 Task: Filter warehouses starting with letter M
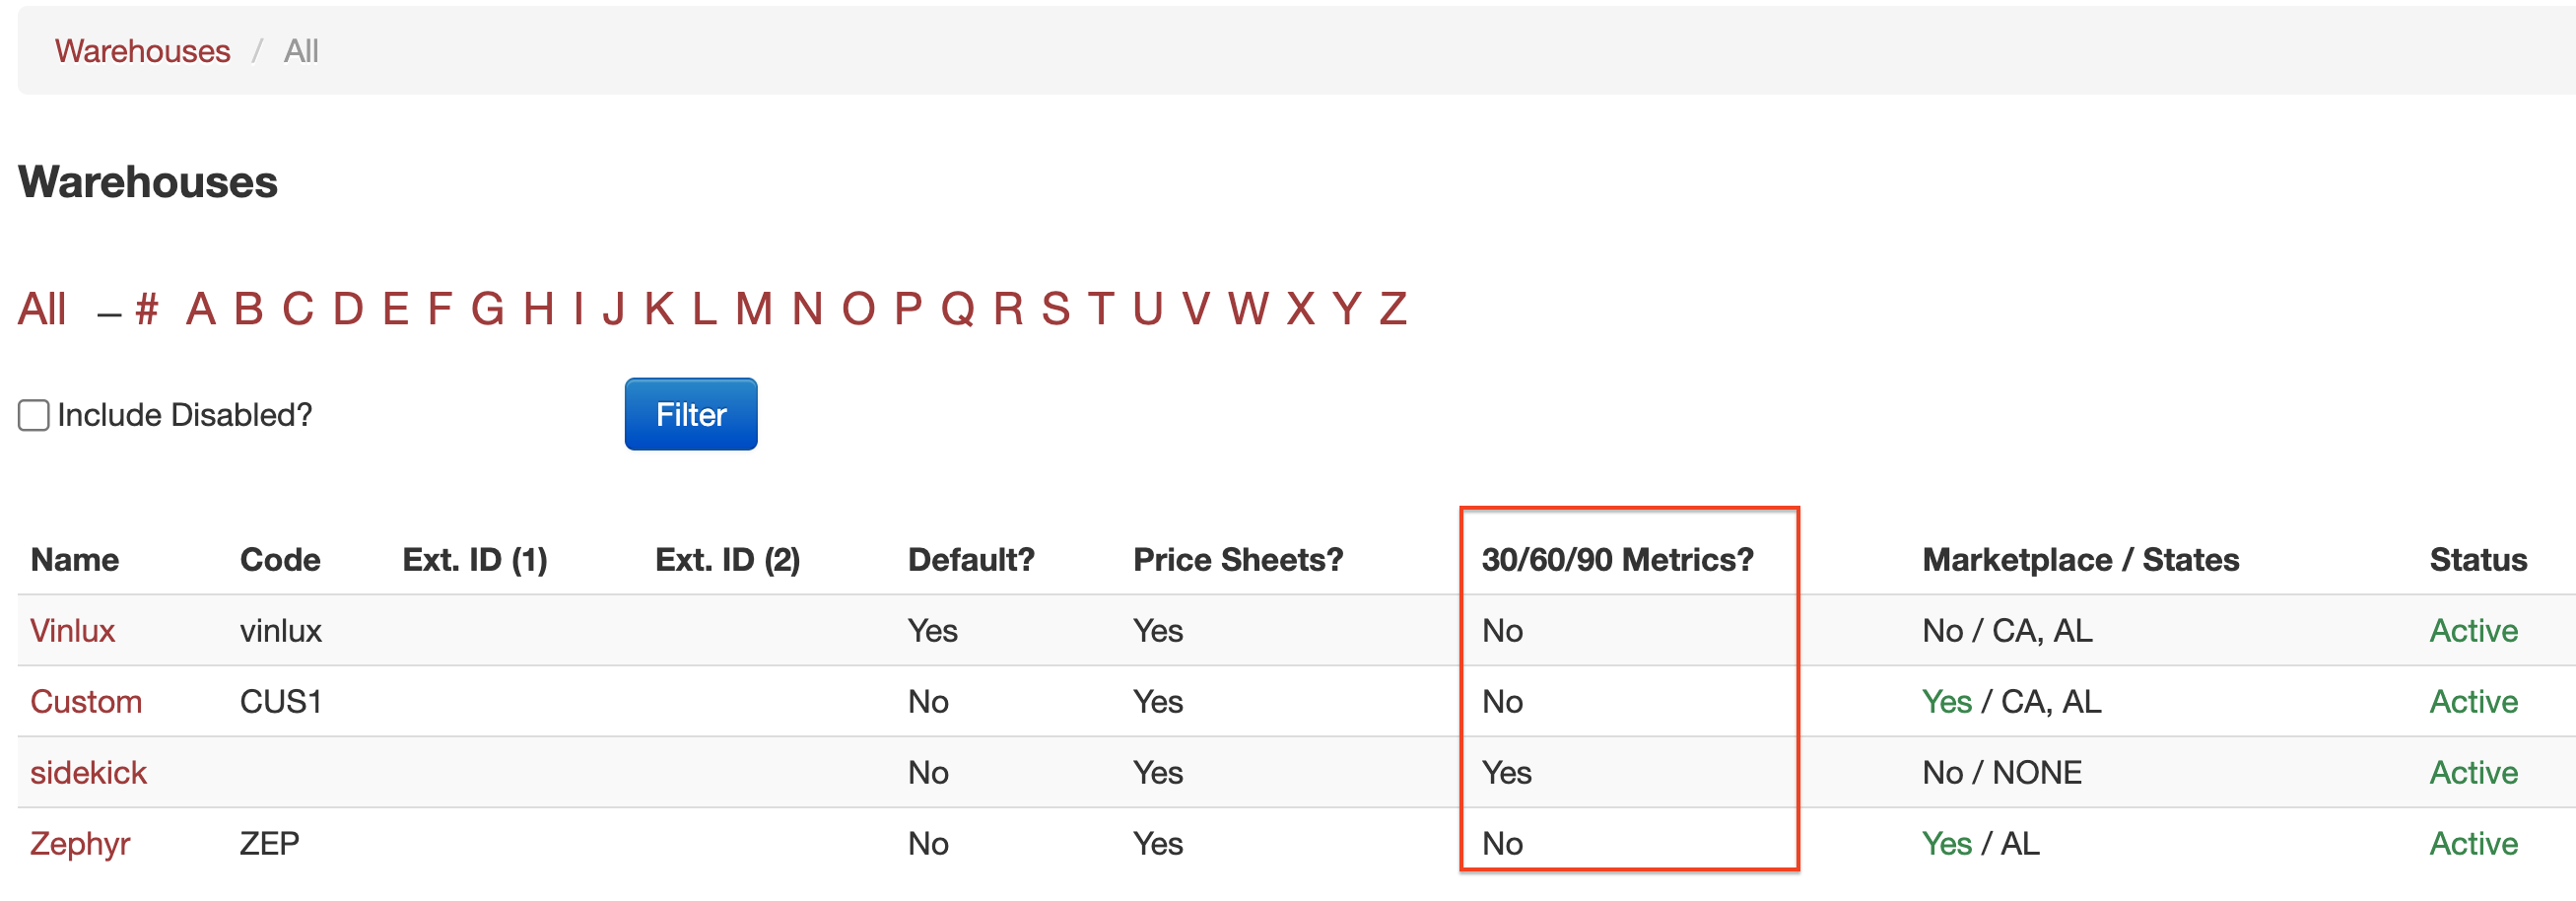click(x=754, y=308)
